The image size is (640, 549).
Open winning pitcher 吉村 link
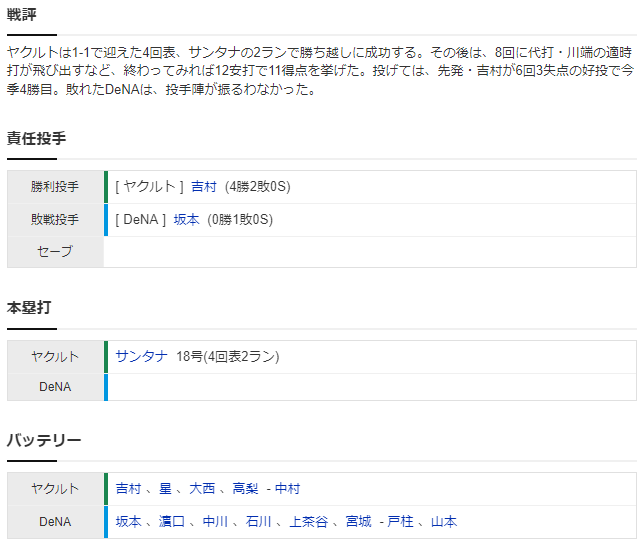[x=204, y=187]
